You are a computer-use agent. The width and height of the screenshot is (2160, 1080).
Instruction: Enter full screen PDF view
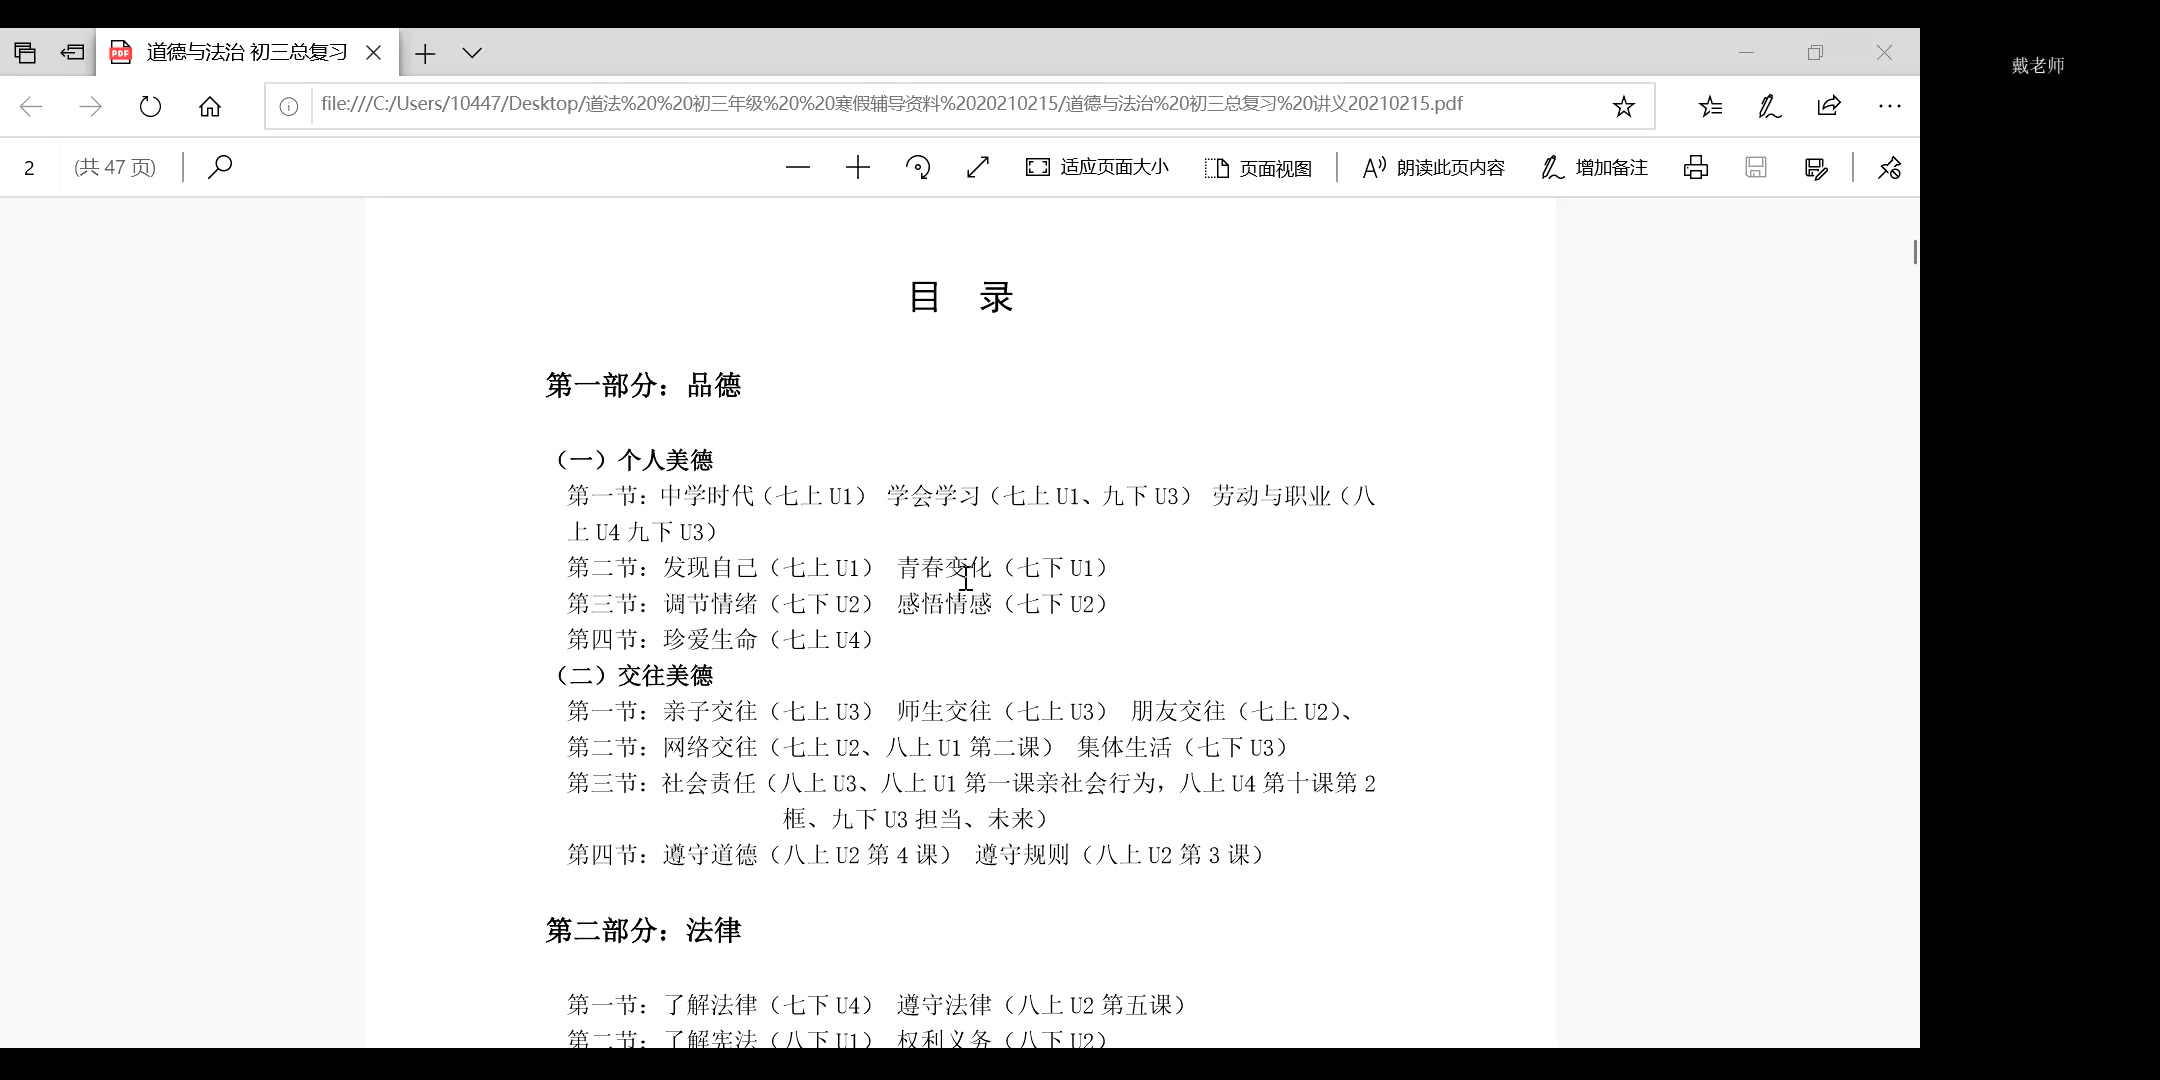978,167
